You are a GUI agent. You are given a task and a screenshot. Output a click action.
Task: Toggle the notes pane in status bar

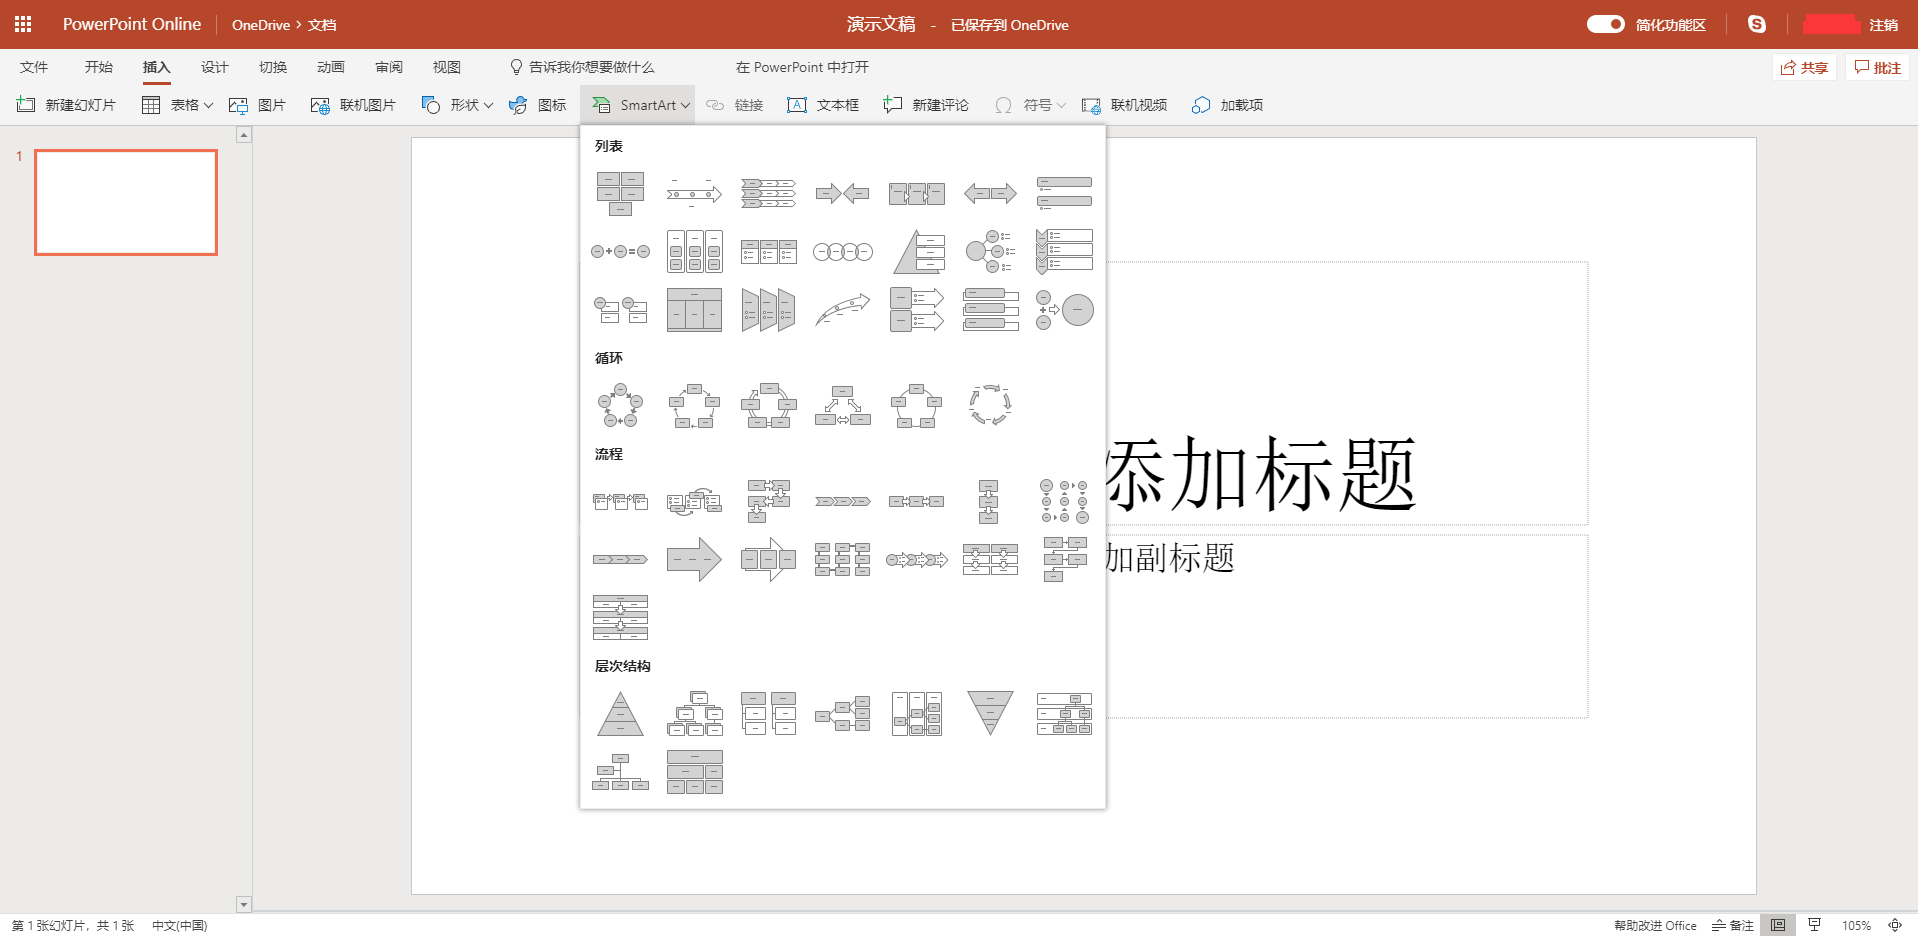click(1733, 925)
